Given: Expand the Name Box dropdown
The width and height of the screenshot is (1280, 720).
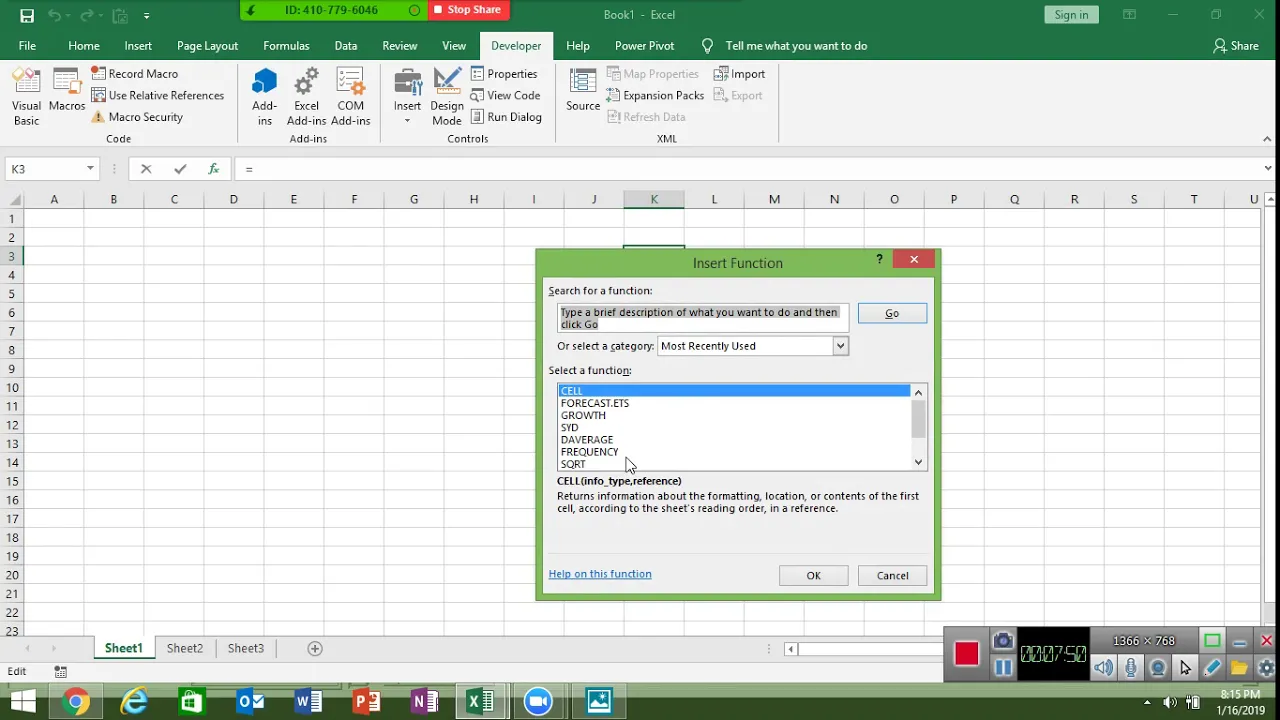Looking at the screenshot, I should point(90,169).
